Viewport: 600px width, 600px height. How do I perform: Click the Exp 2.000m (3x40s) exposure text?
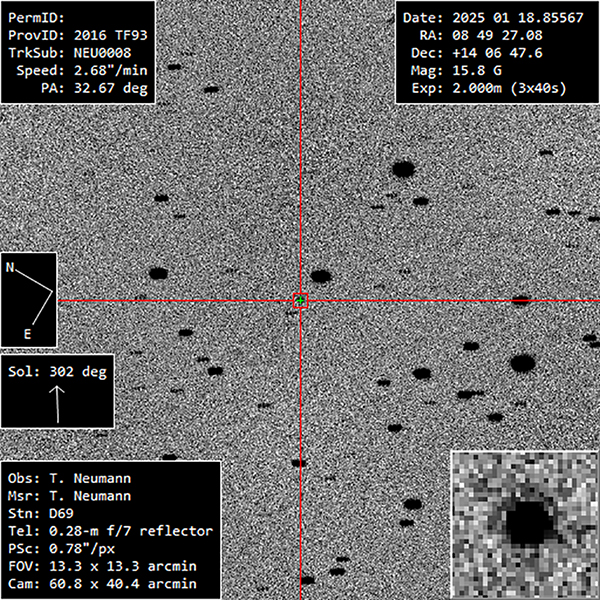click(x=496, y=88)
